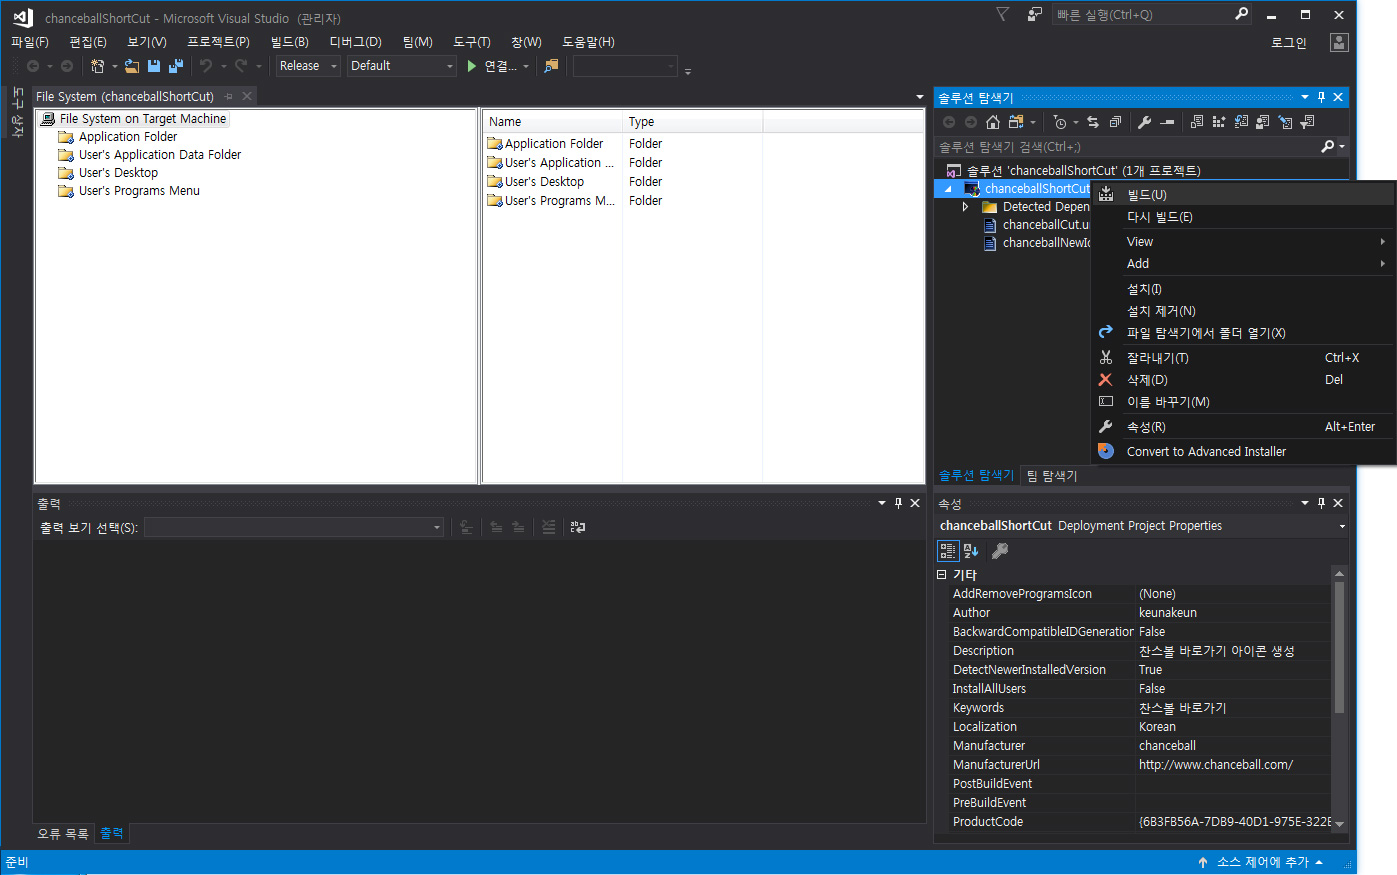Click the Save disk icon in main toolbar
Screen dimensions: 1397x875
click(x=154, y=66)
